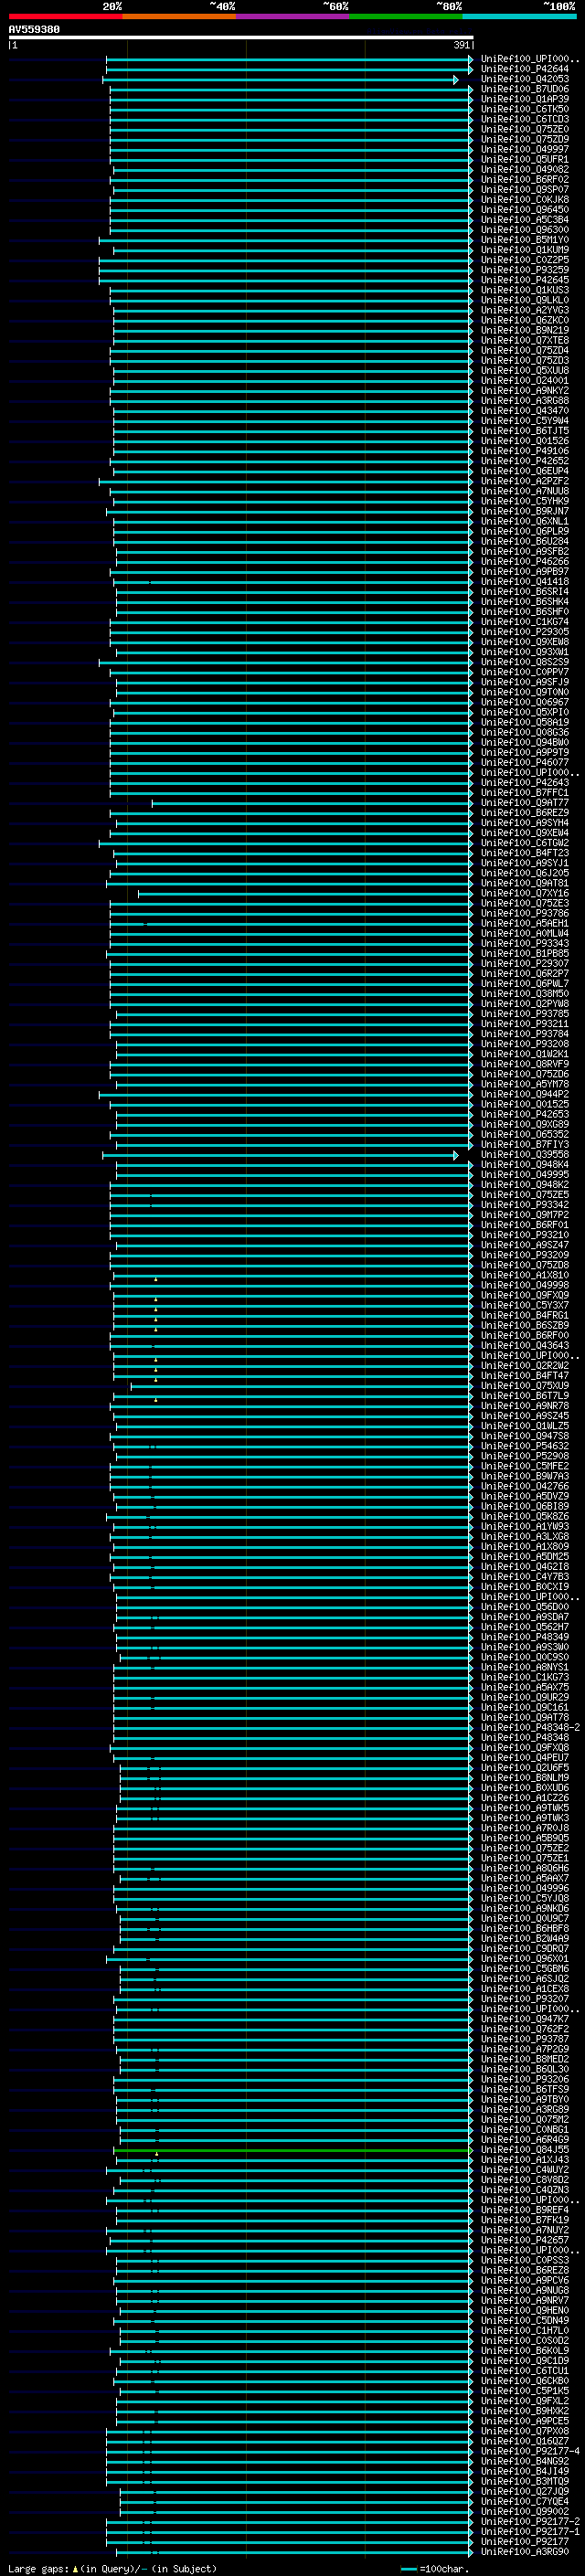The height and width of the screenshot is (2576, 585).
Task: Click the UniRef100_P42652 label
Action: (525, 461)
